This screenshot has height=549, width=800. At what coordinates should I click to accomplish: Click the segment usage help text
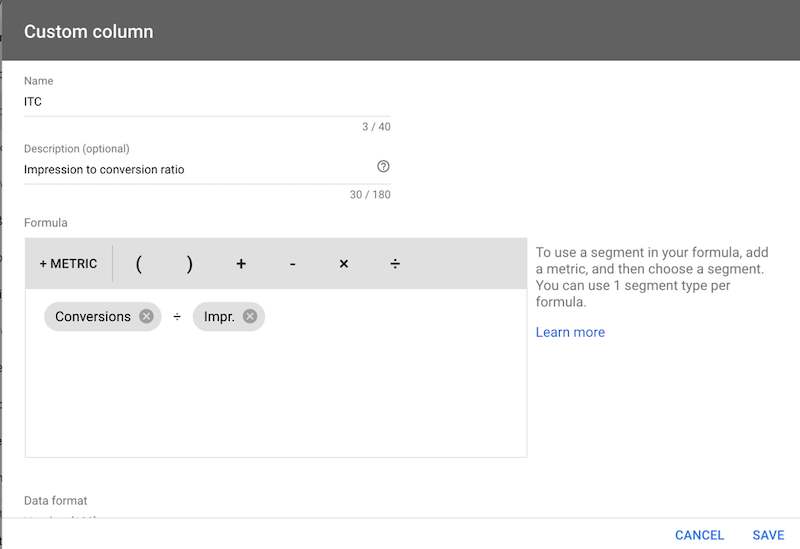point(652,277)
